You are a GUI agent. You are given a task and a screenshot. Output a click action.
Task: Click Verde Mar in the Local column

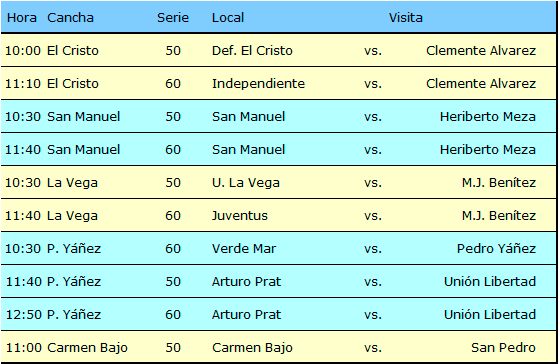pyautogui.click(x=244, y=249)
